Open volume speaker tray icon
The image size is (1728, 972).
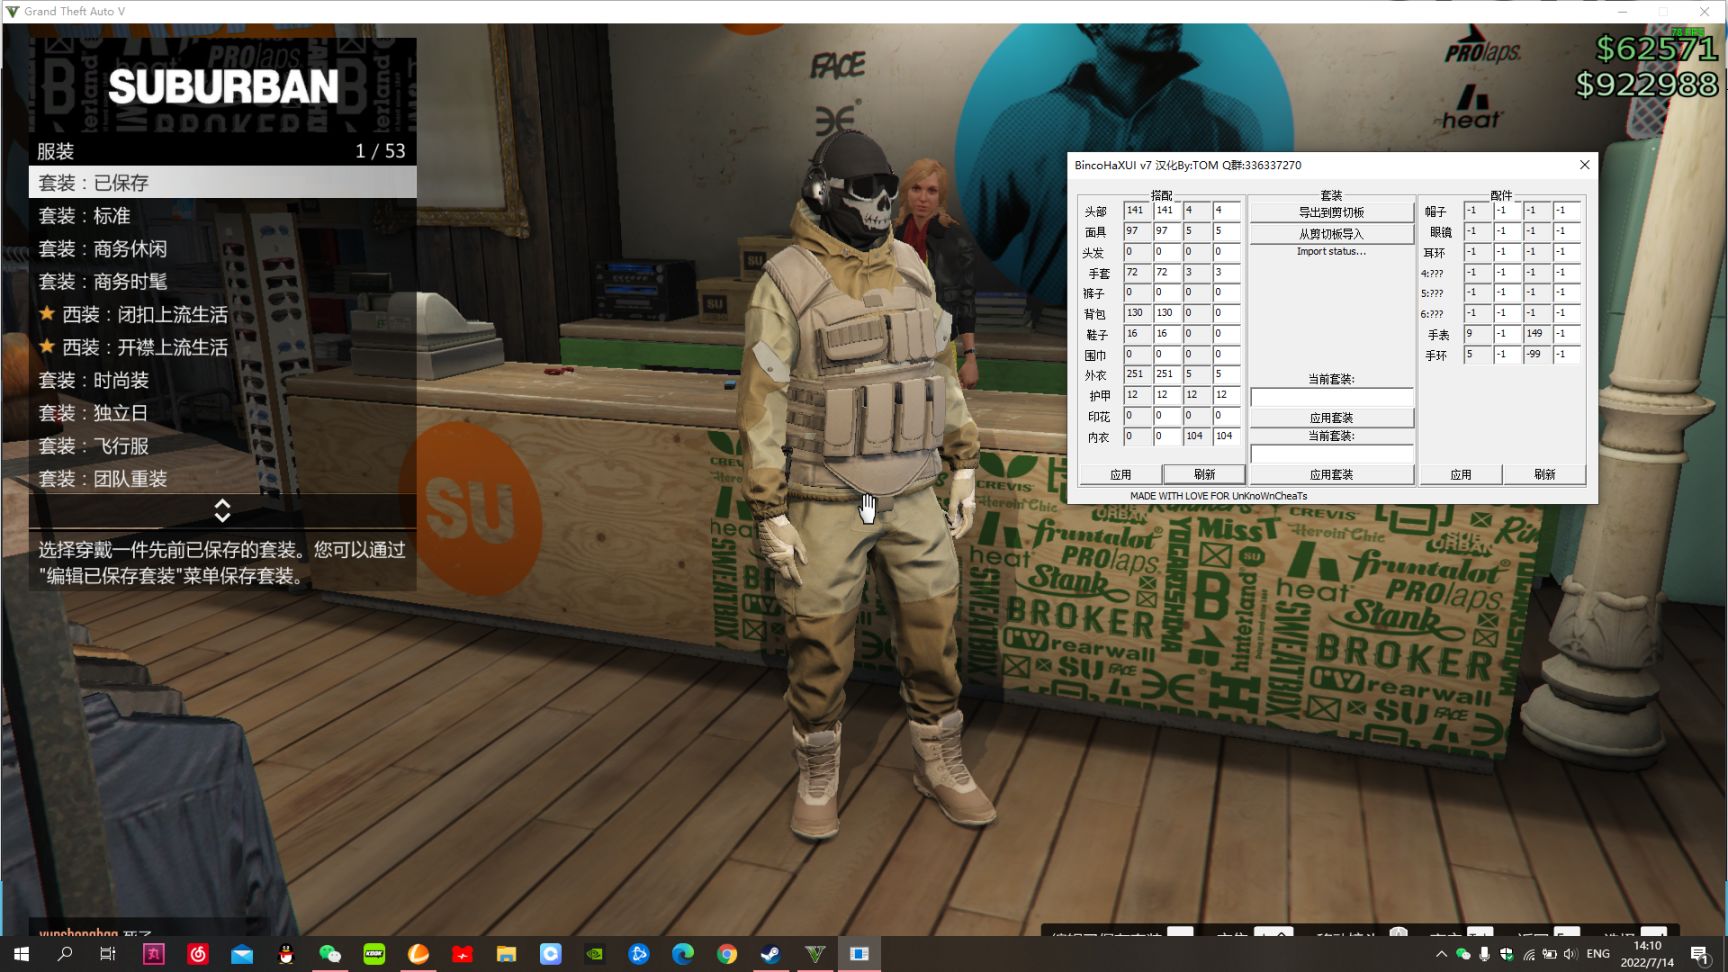1571,954
